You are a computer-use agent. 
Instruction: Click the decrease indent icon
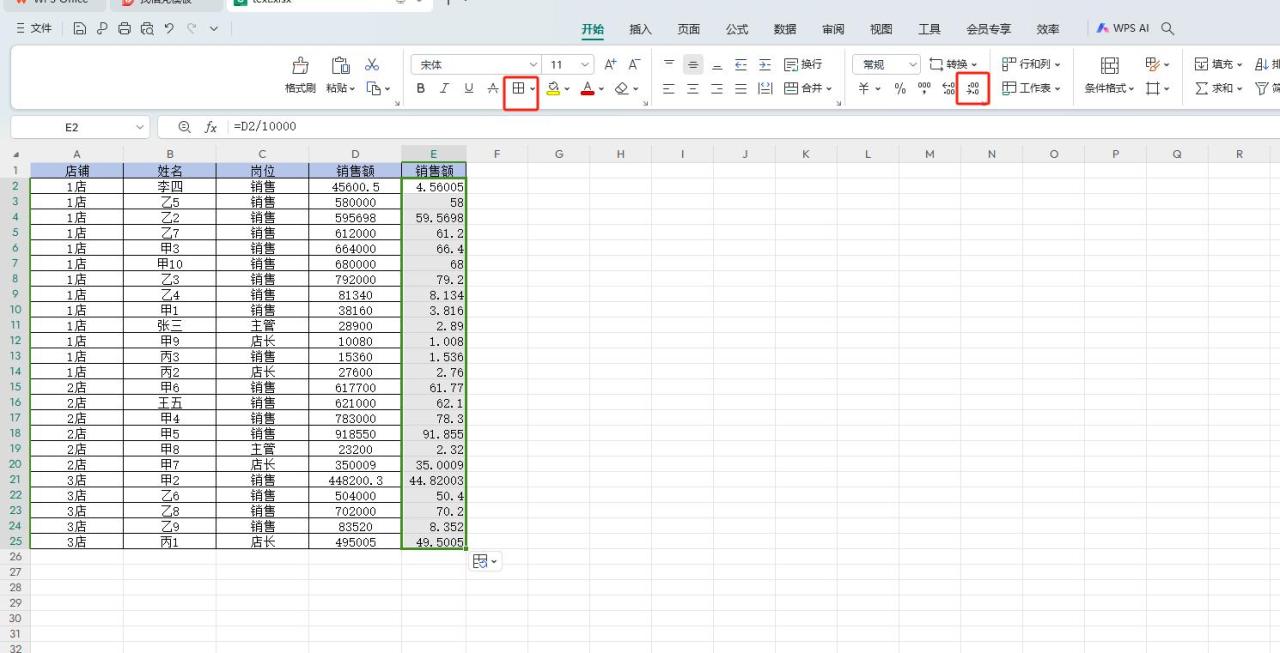point(741,64)
